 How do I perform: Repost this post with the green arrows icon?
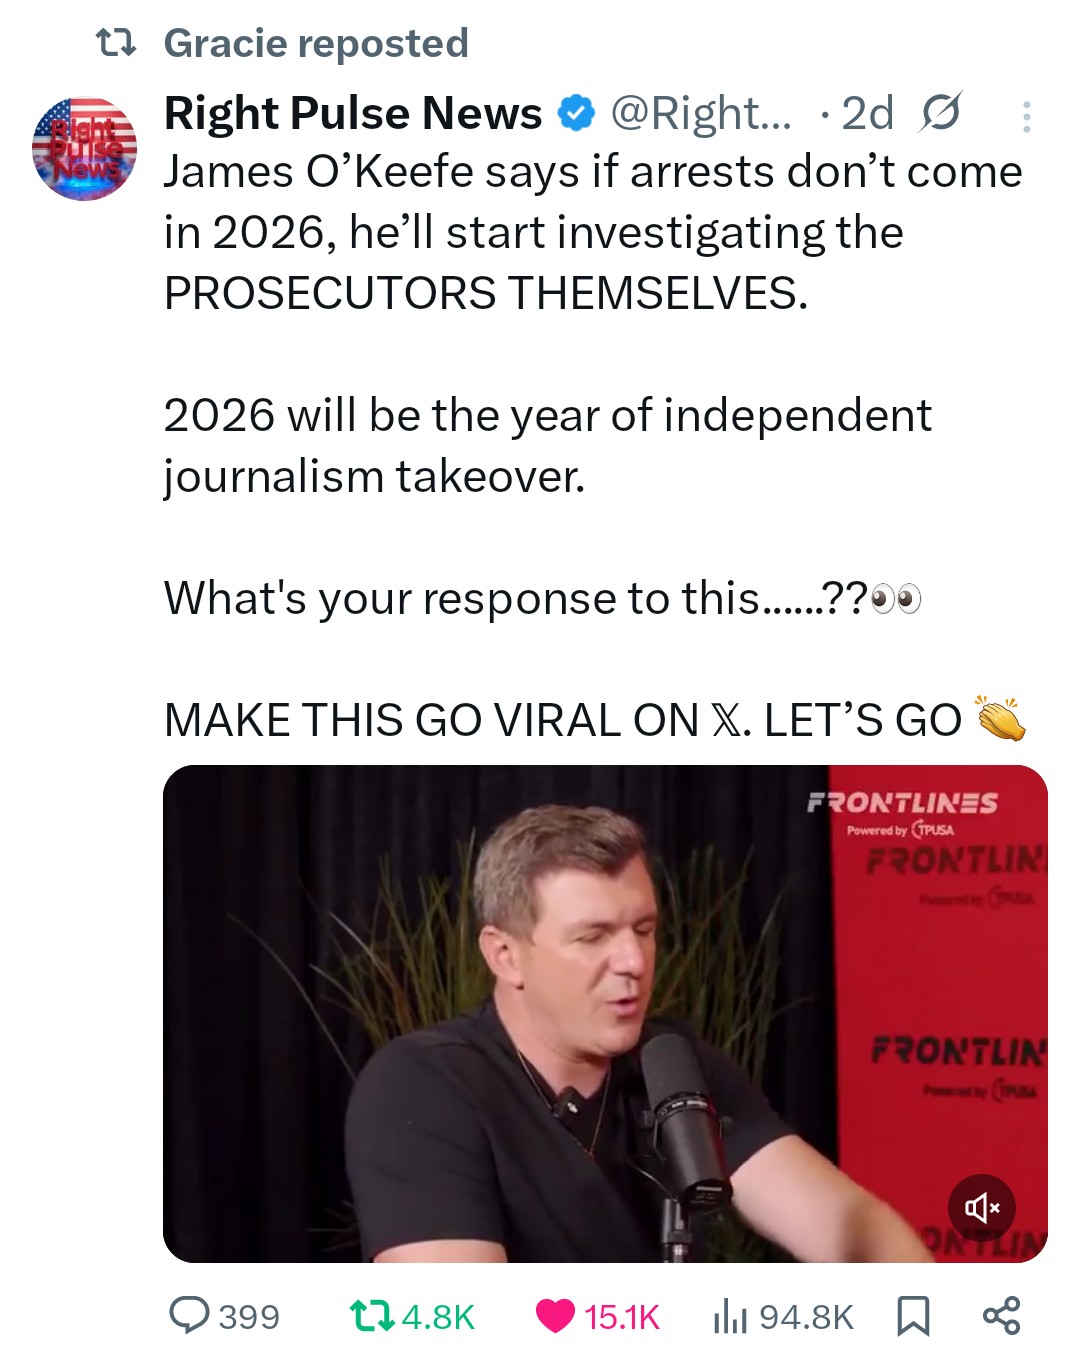(371, 1315)
